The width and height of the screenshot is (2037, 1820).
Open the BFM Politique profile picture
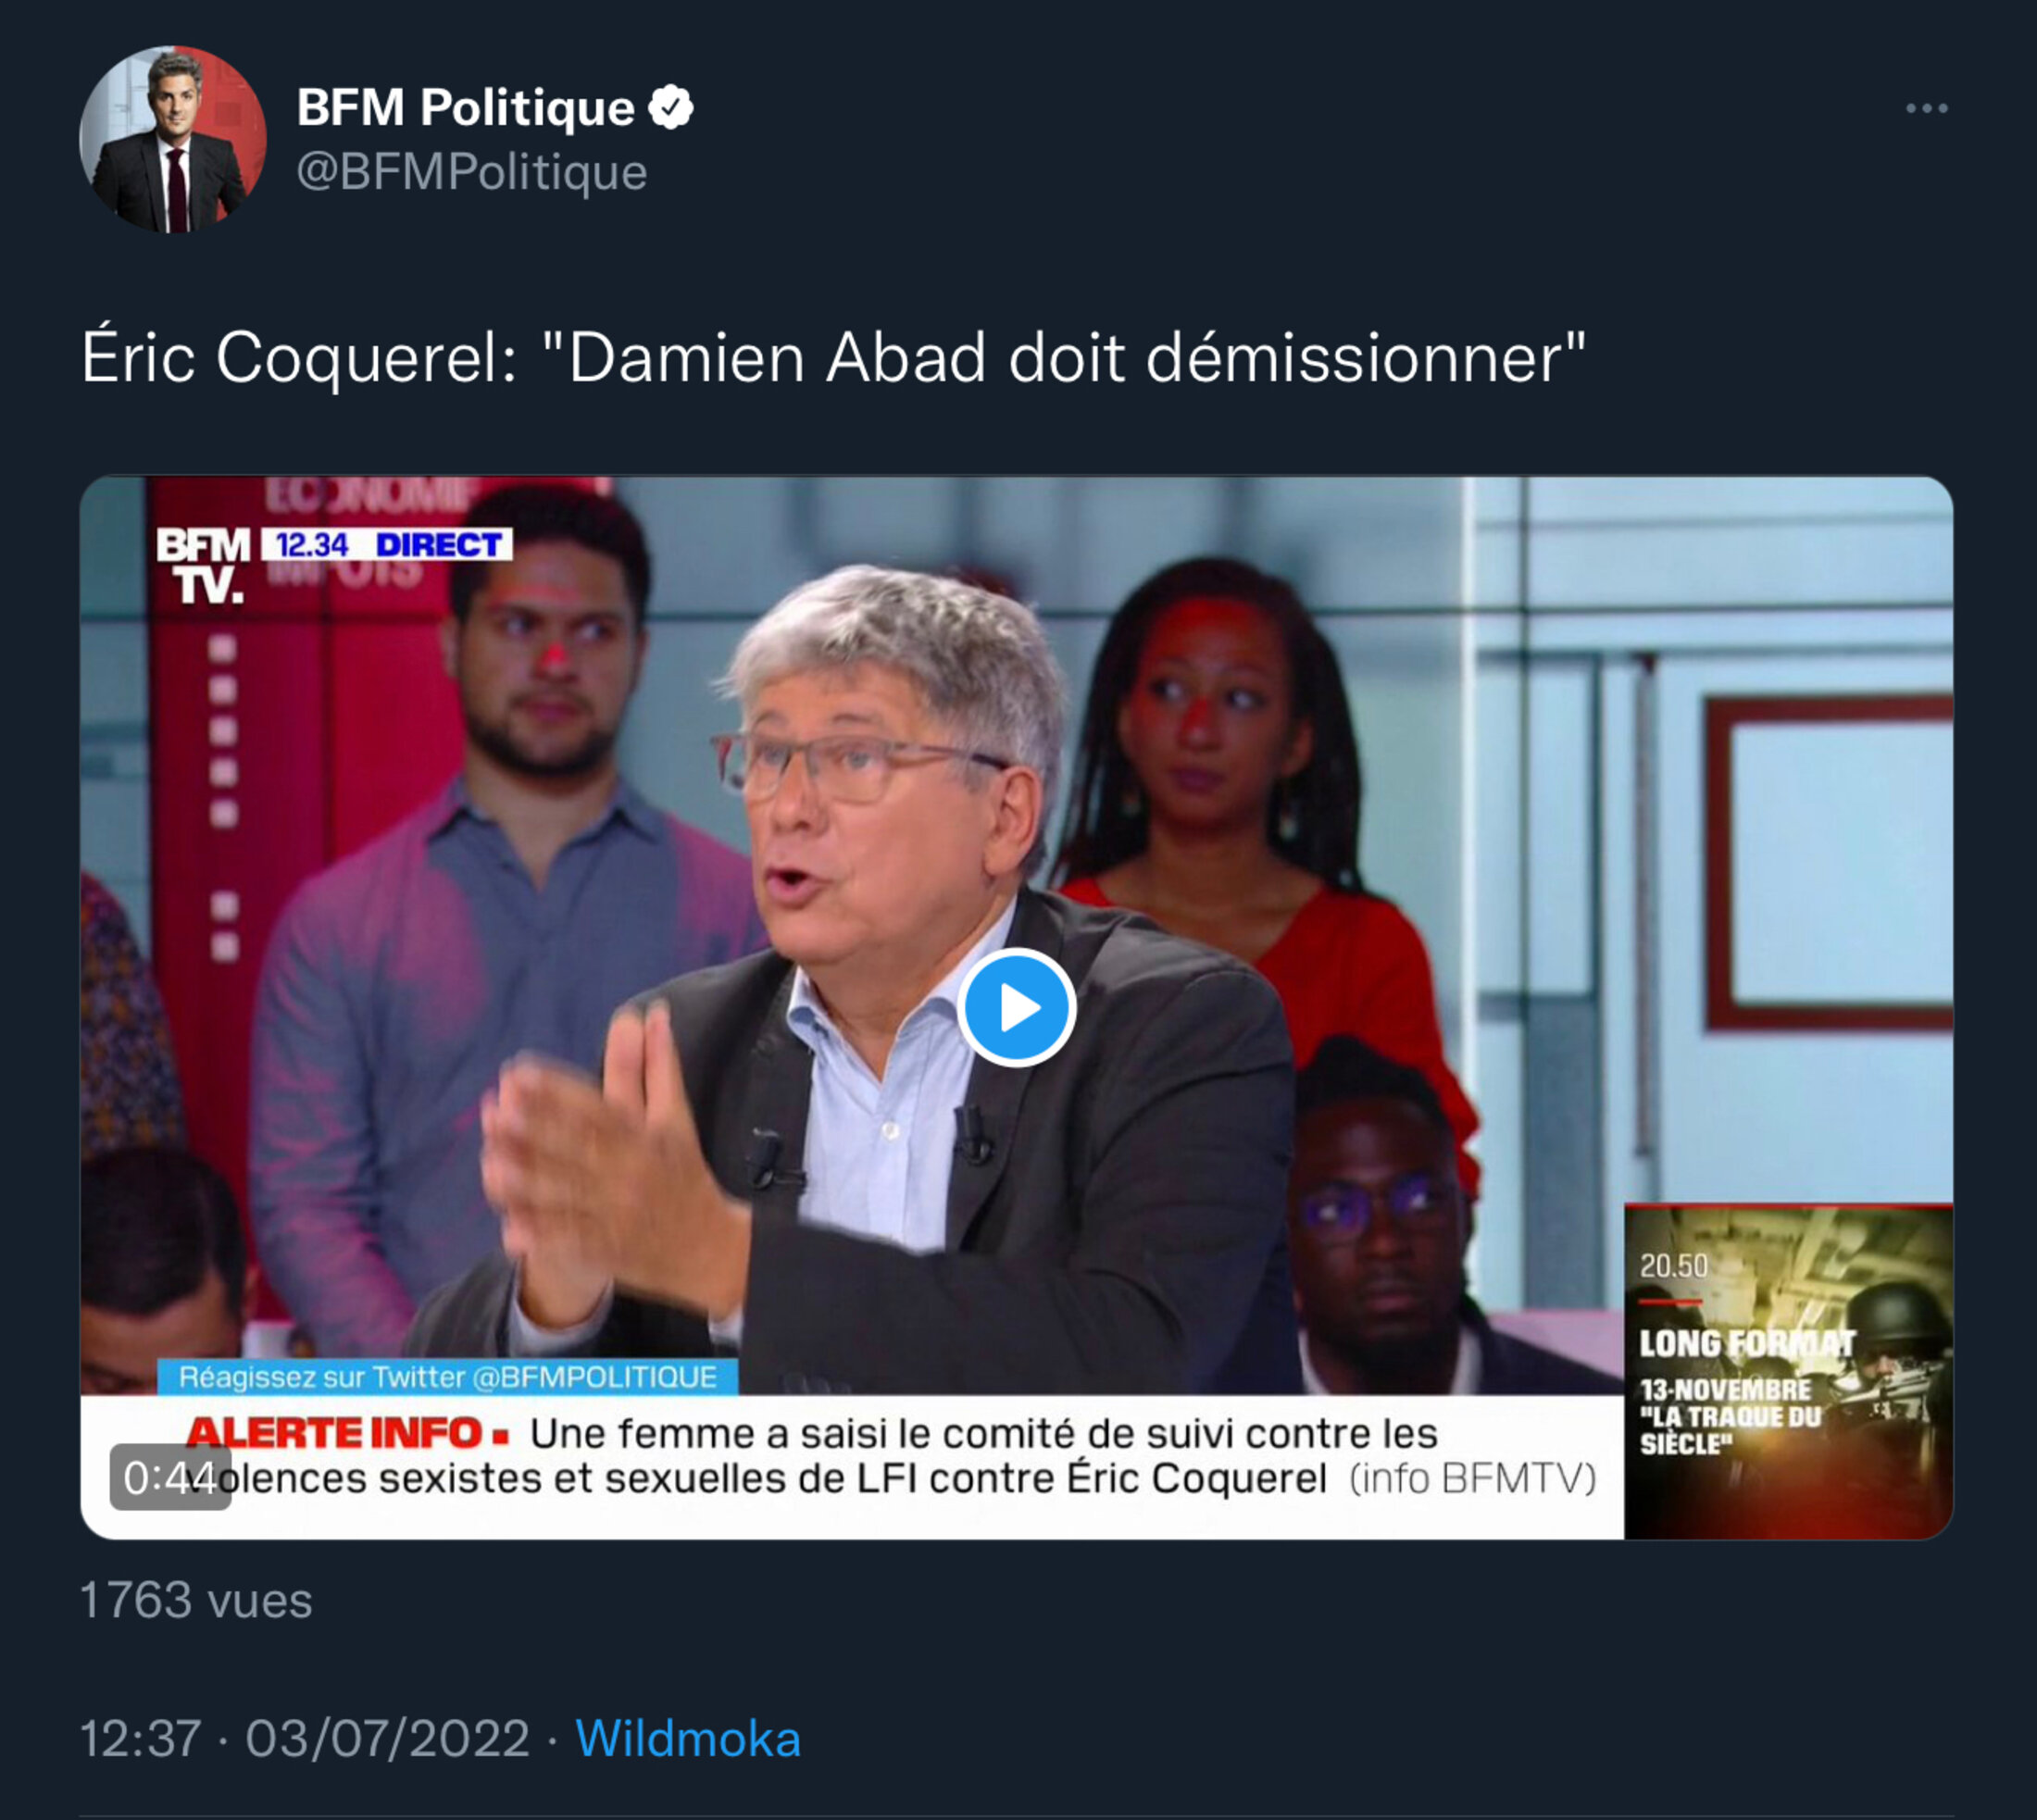tap(173, 139)
